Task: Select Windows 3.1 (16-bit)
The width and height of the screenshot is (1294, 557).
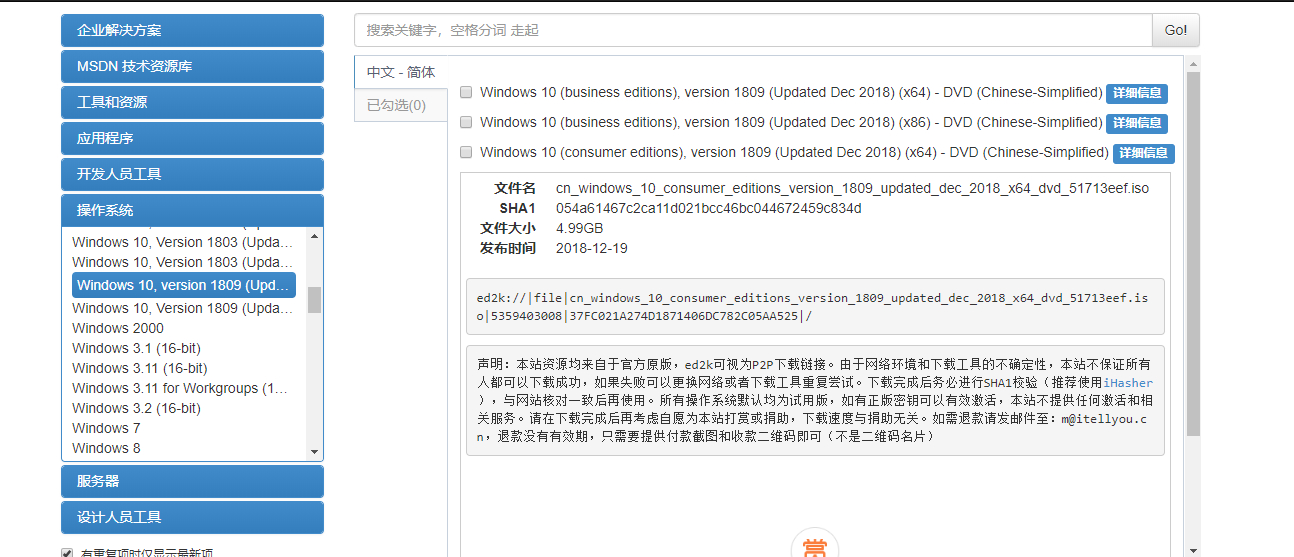Action: [x=136, y=348]
